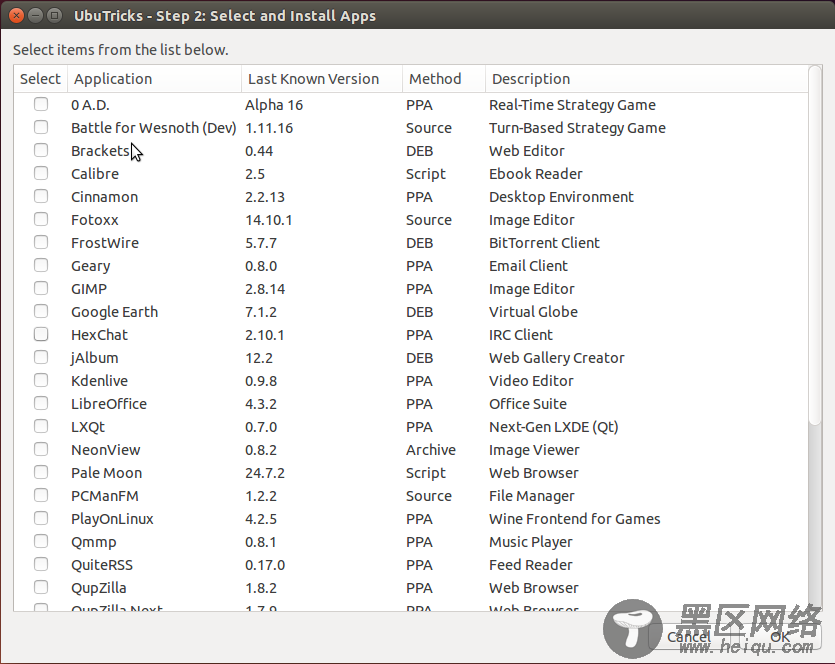Tick the LXQt checkbox

[x=41, y=427]
